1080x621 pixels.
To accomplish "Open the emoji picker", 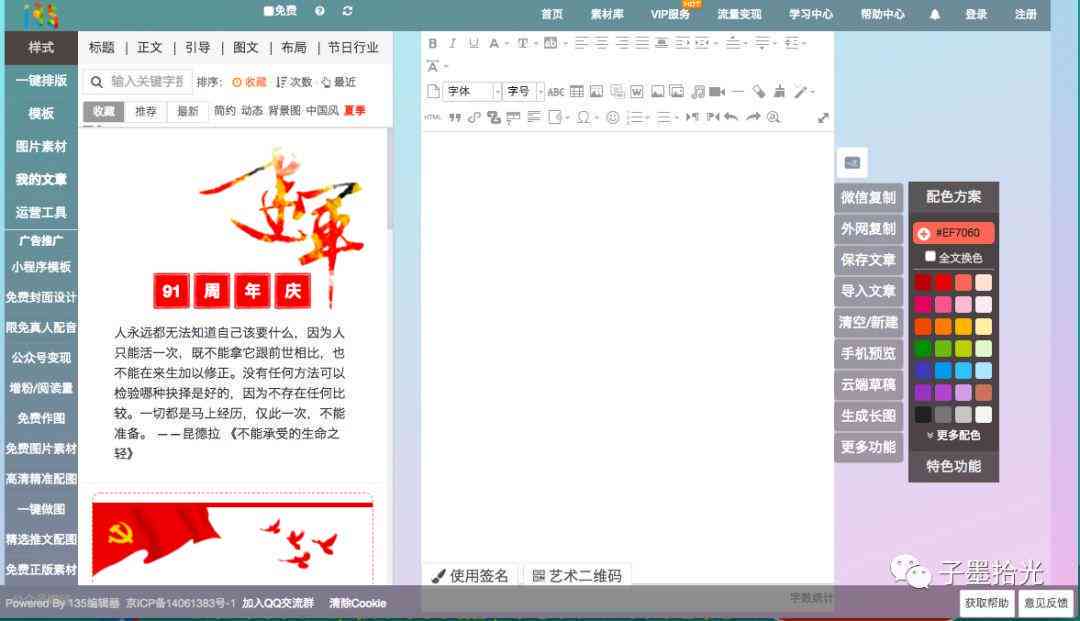I will click(612, 118).
